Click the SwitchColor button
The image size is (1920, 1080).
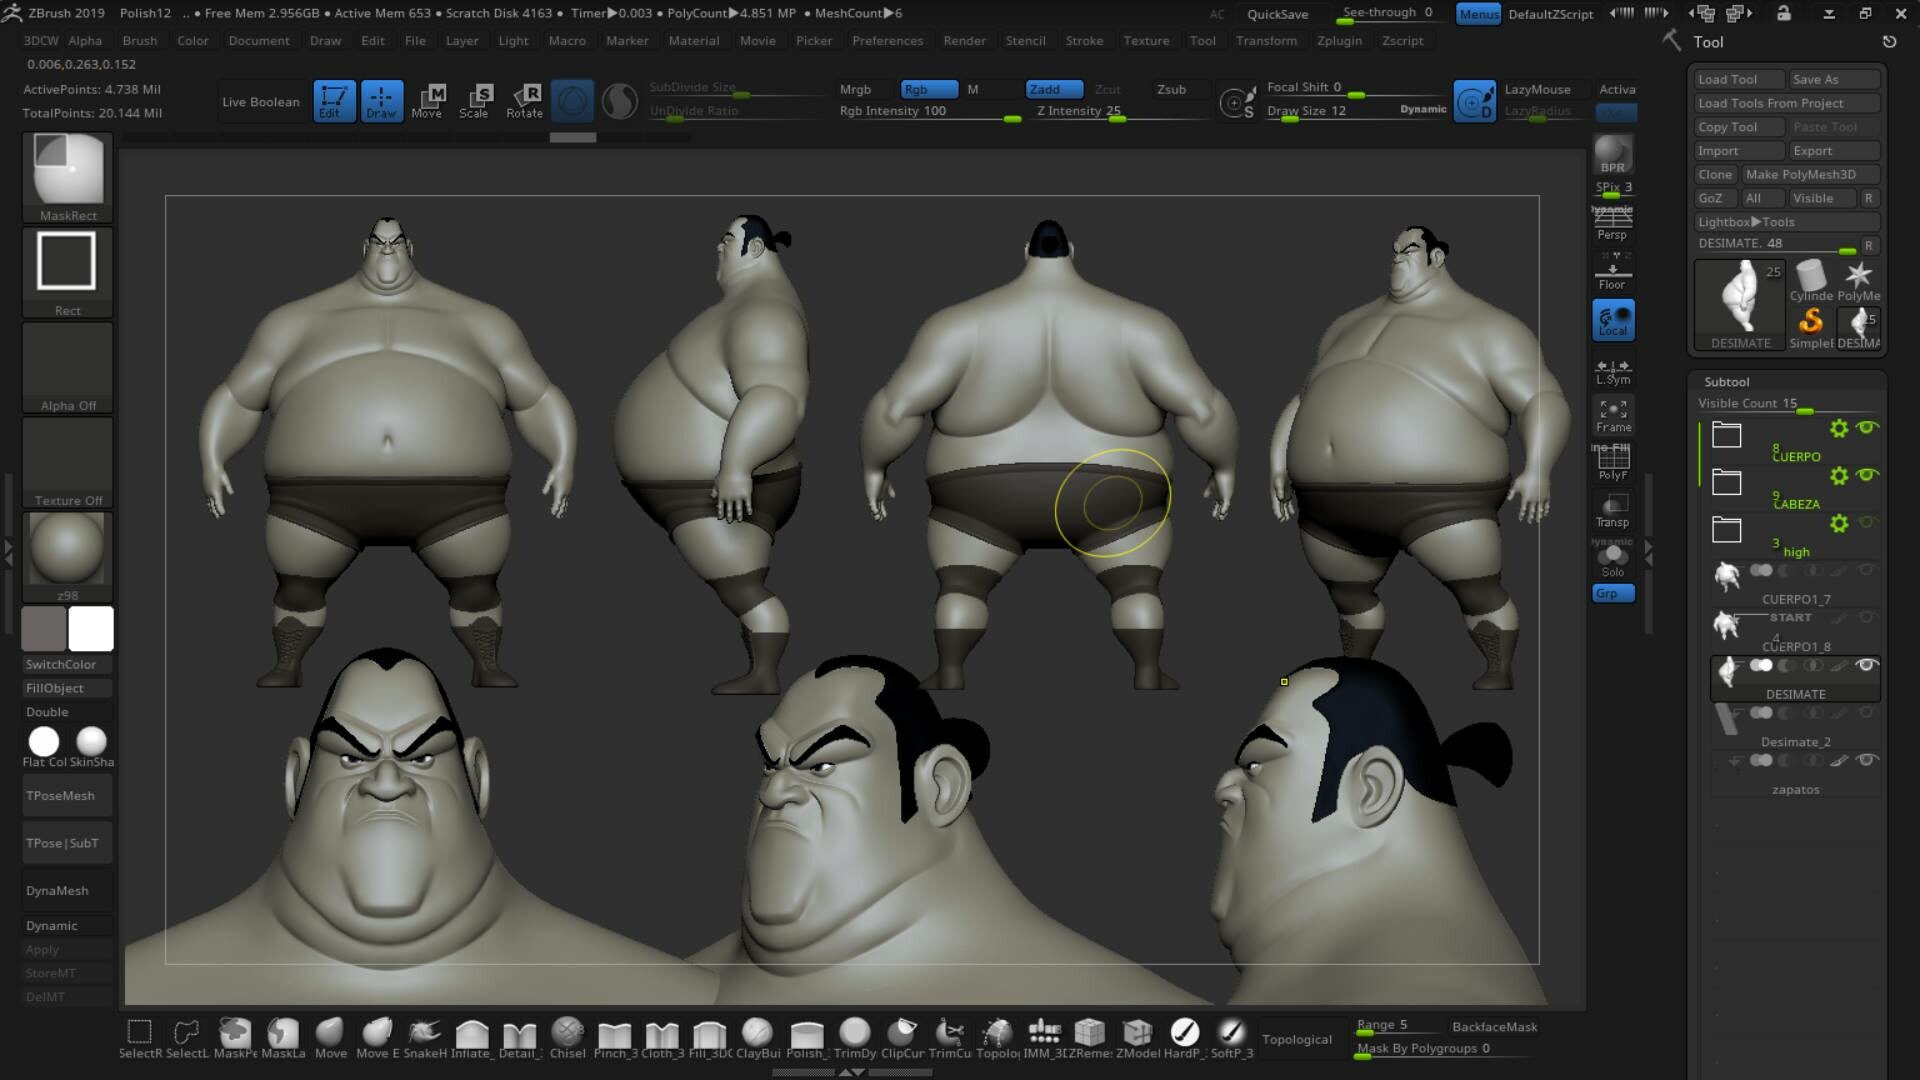point(67,664)
